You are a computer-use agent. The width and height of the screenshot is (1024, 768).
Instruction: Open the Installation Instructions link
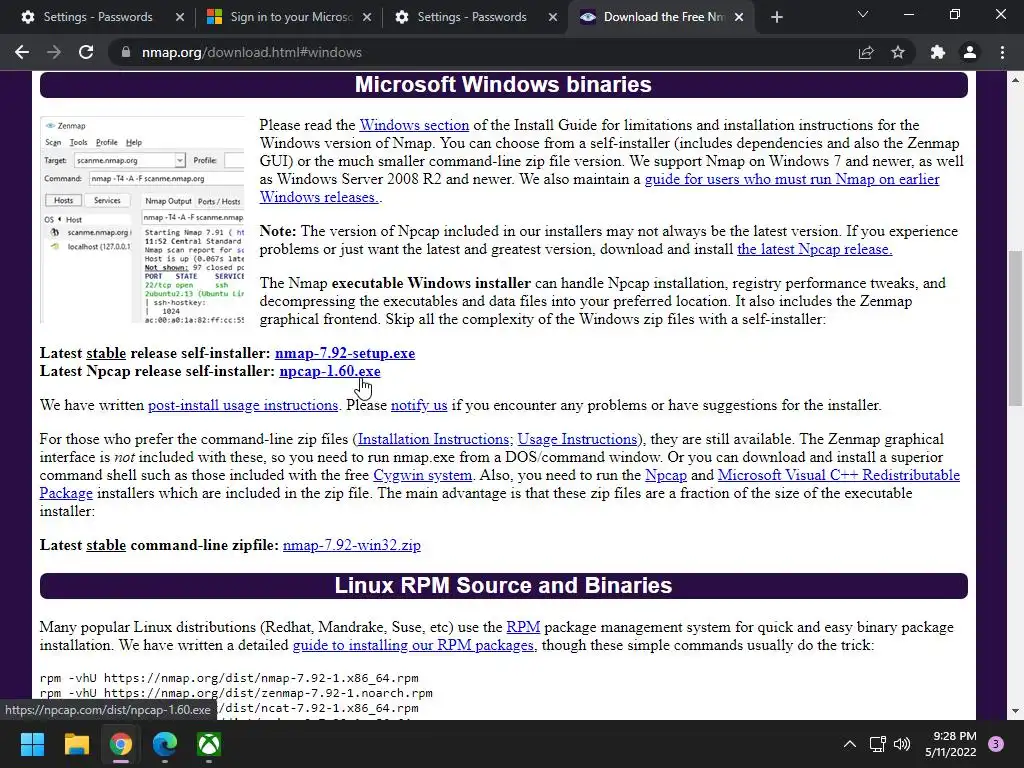coord(435,439)
